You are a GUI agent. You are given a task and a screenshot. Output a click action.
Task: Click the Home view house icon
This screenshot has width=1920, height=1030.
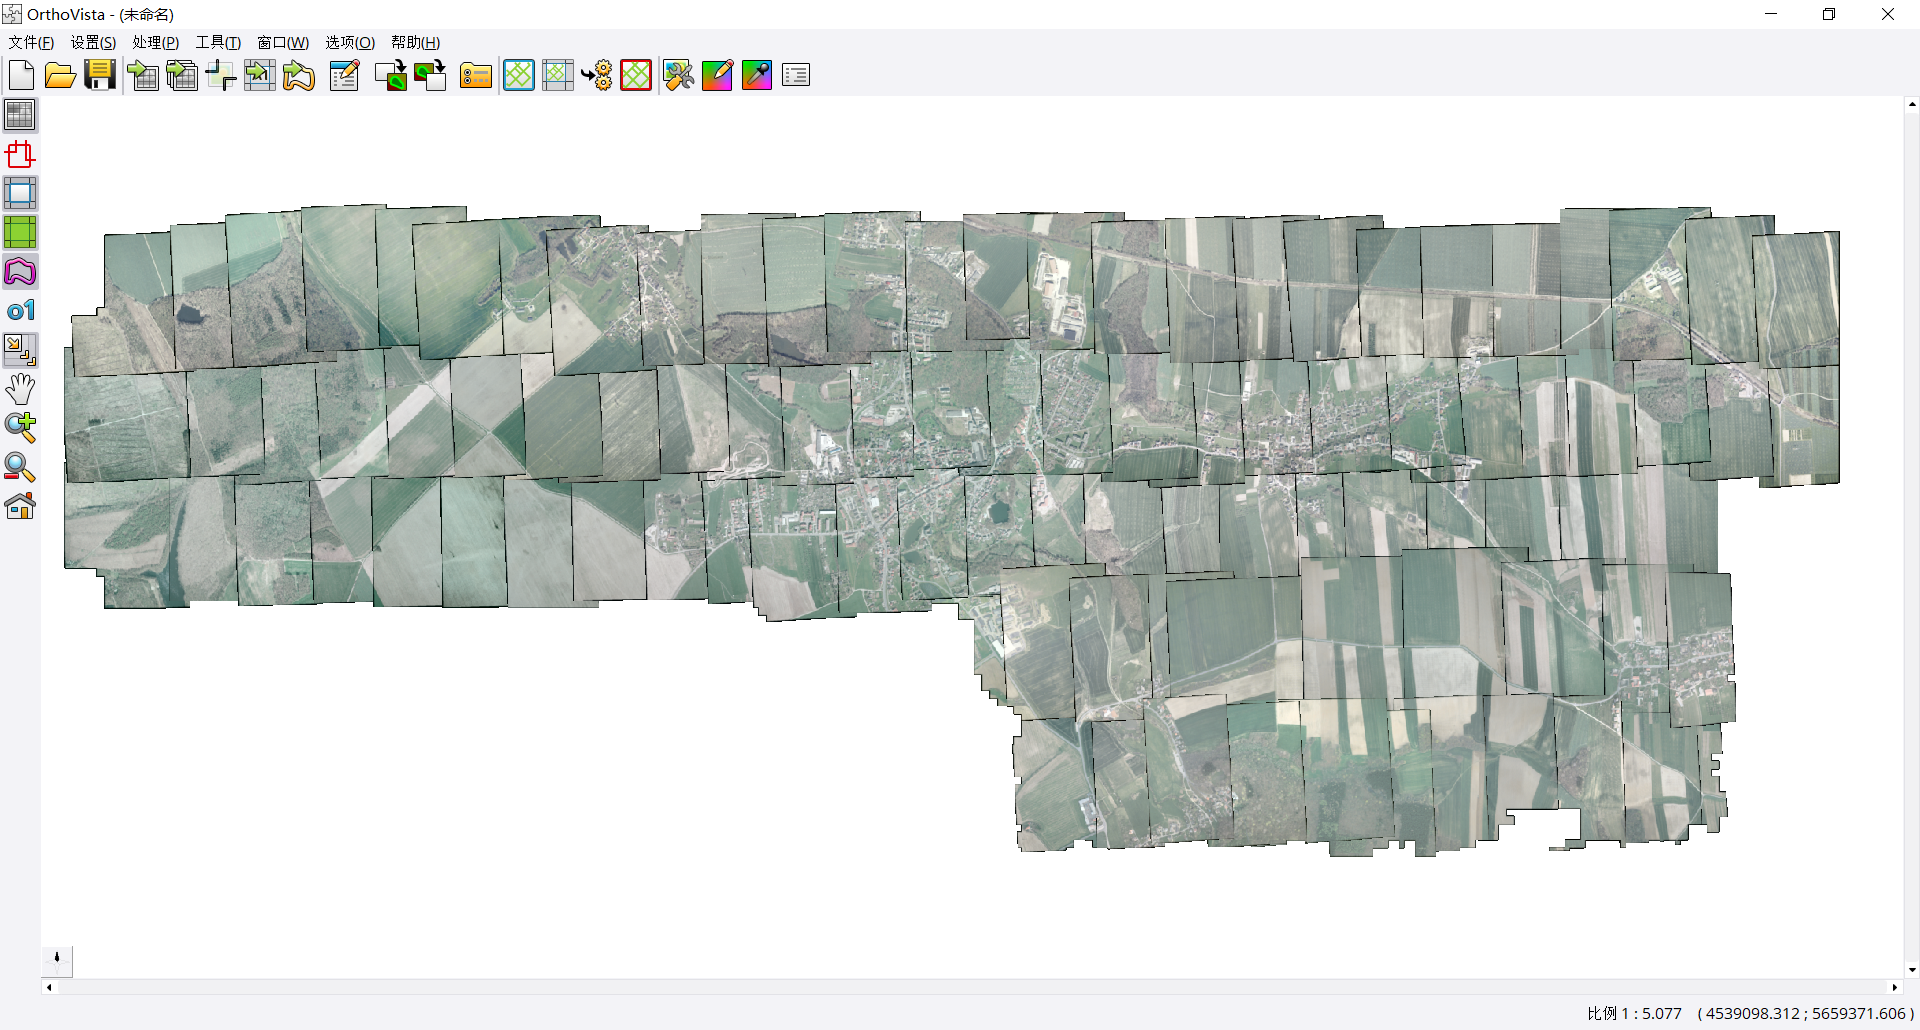pos(20,506)
